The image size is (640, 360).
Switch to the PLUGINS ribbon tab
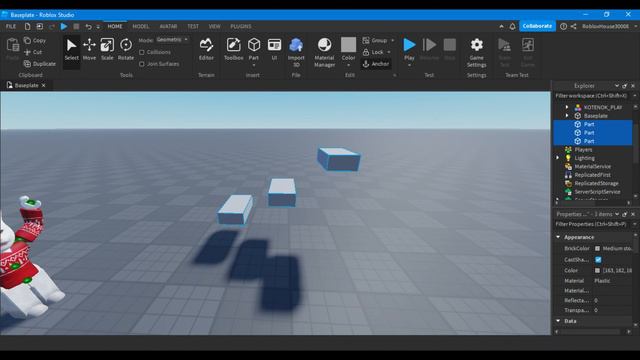point(241,27)
